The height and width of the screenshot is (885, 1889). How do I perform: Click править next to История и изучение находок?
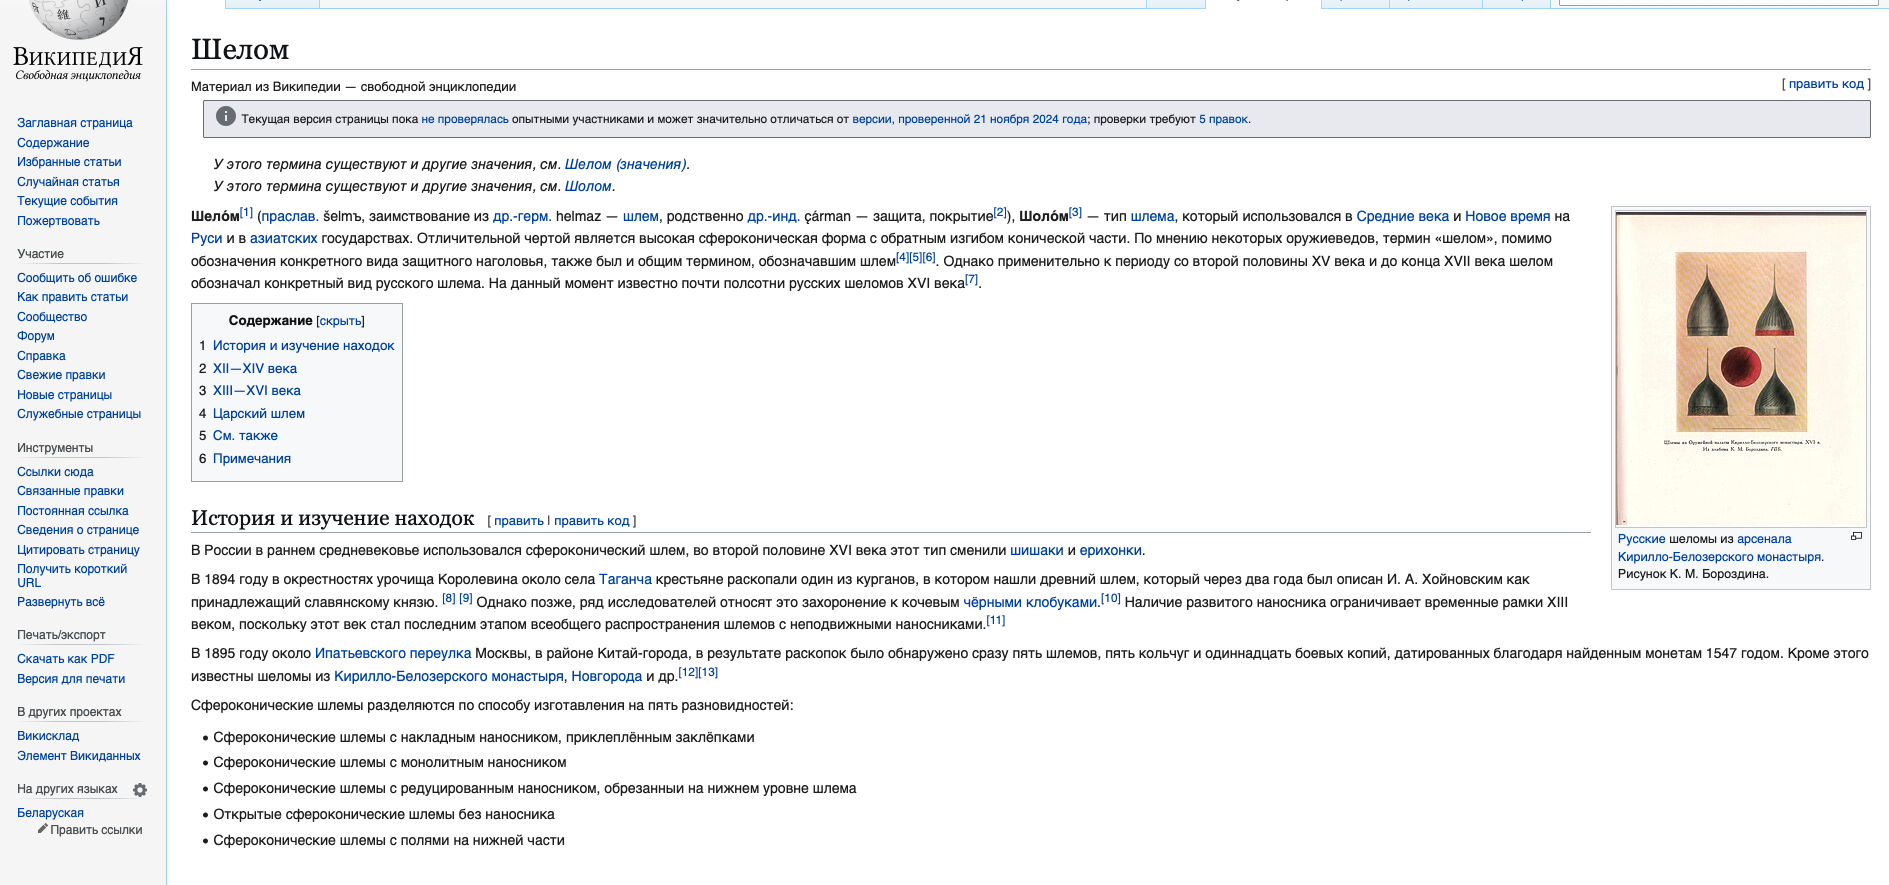coord(518,521)
